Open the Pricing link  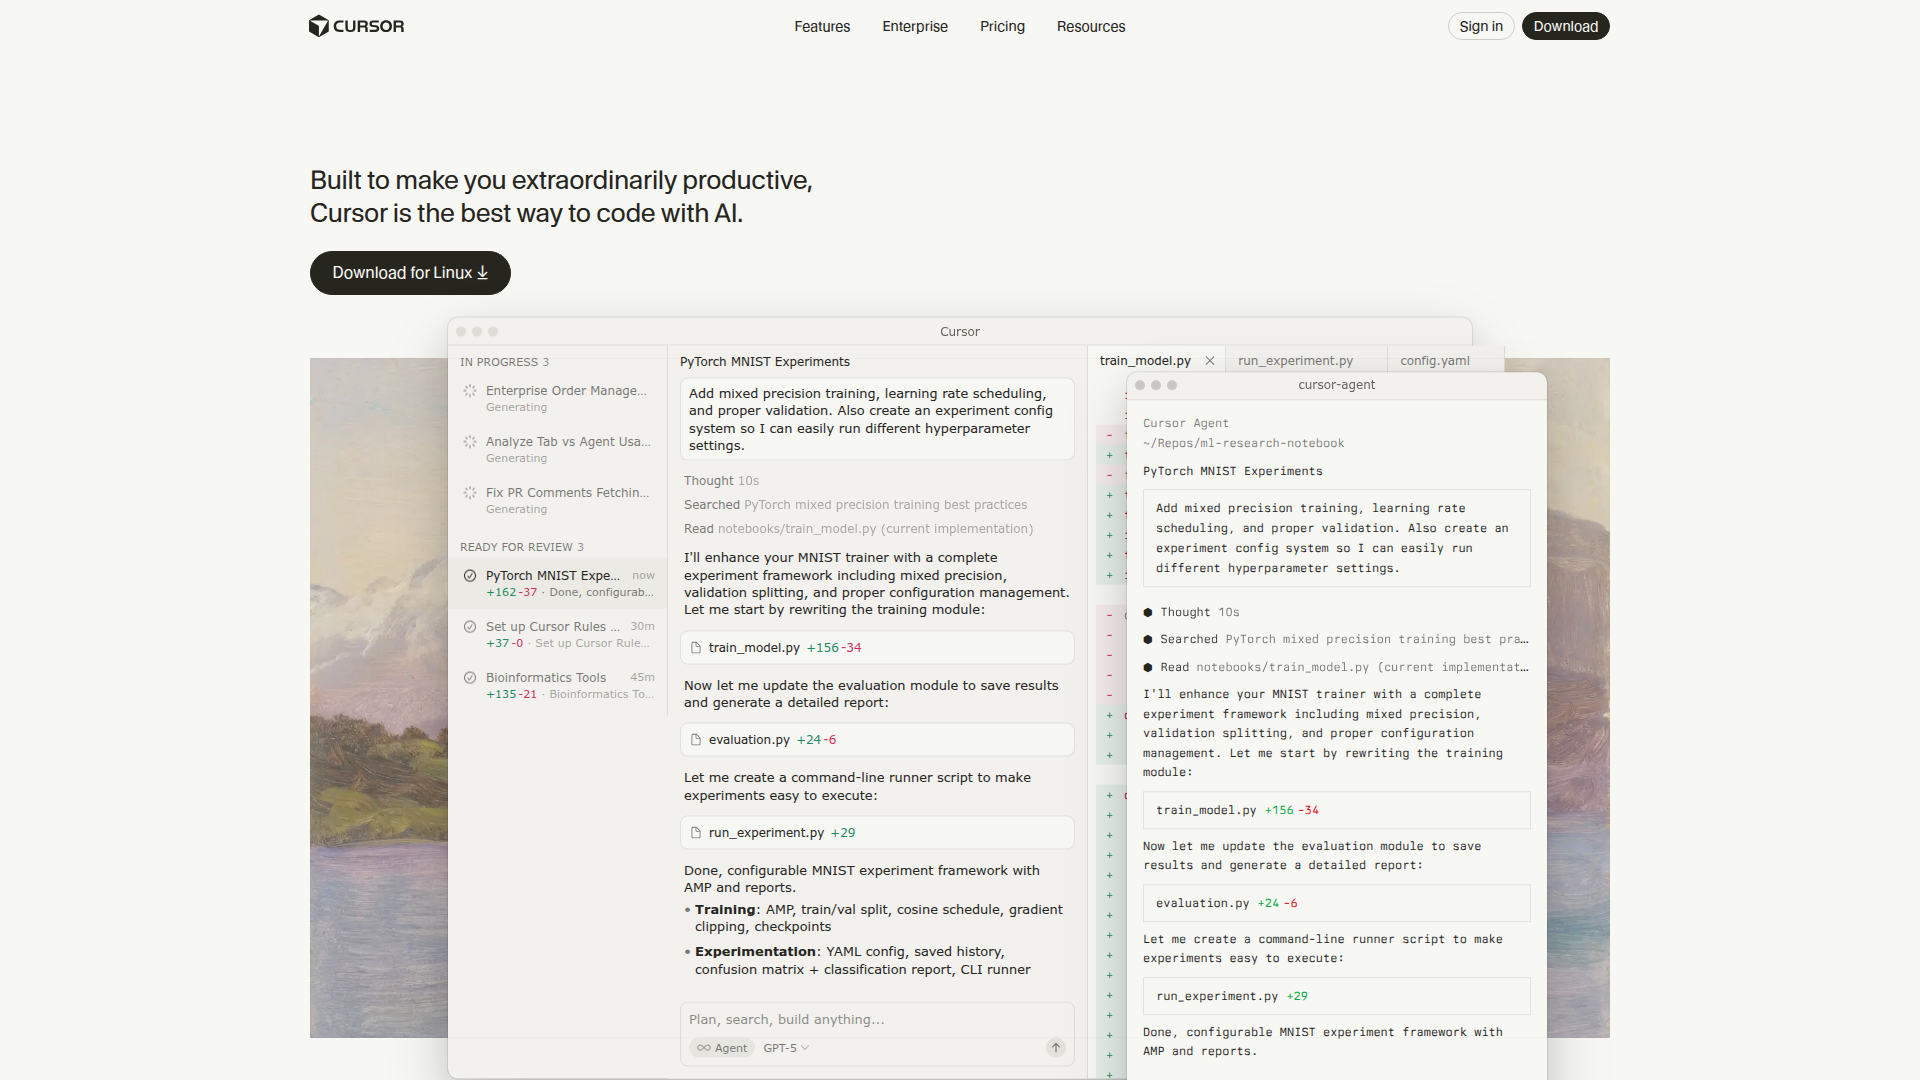click(x=1002, y=27)
